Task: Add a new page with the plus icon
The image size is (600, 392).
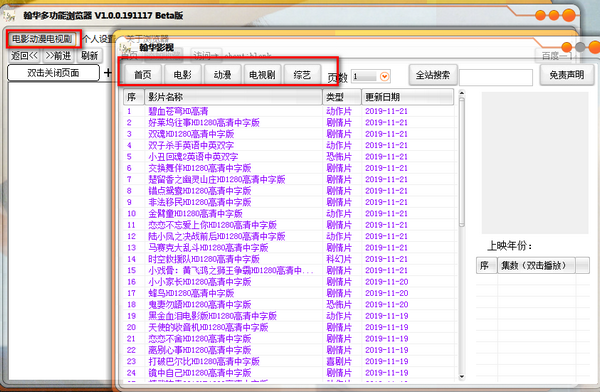Action: coord(108,72)
